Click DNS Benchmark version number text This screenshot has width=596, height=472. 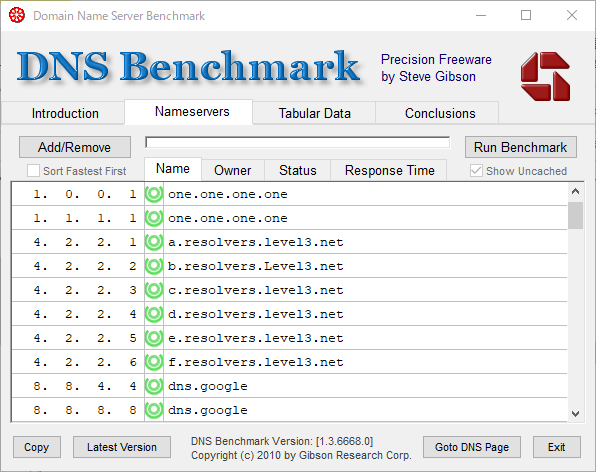click(282, 441)
